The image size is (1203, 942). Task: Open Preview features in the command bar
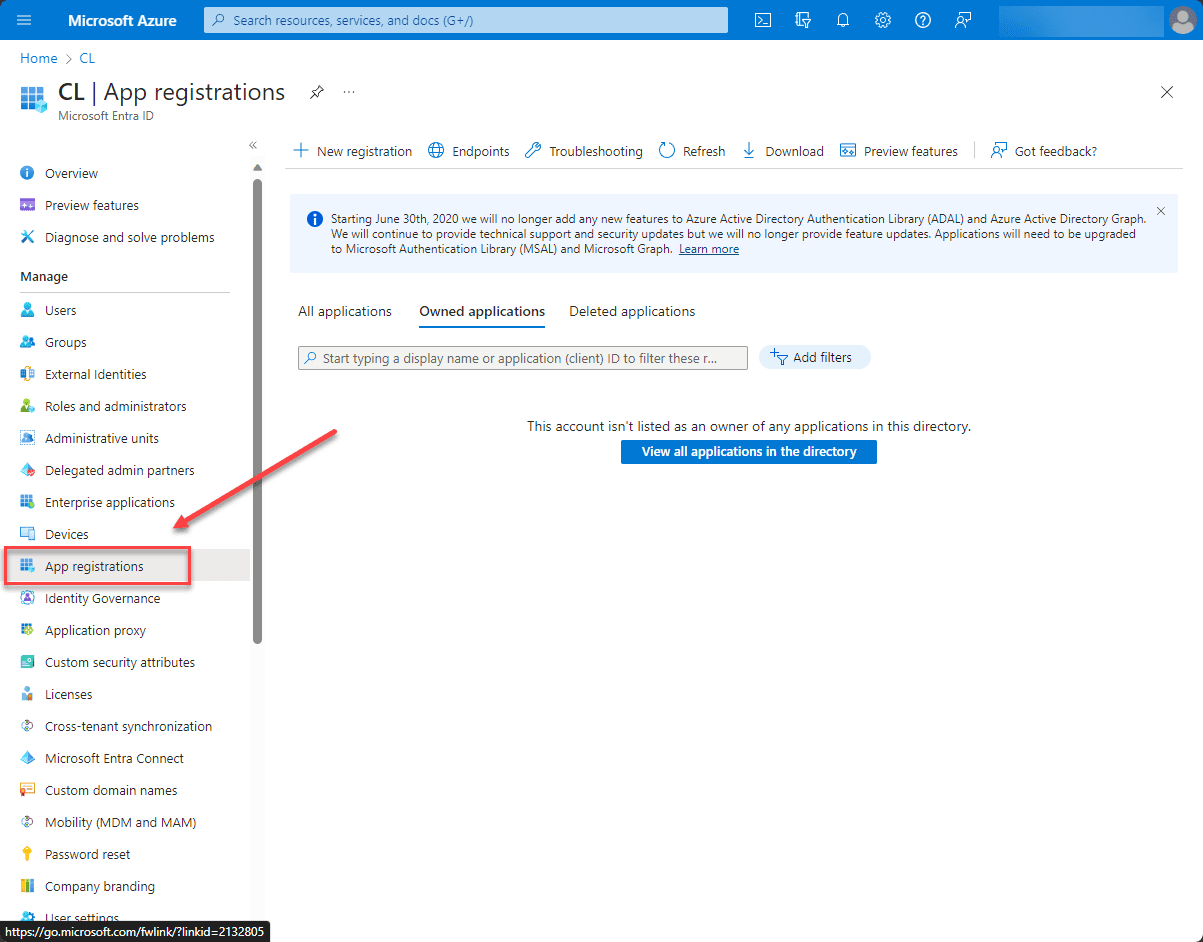click(x=899, y=151)
